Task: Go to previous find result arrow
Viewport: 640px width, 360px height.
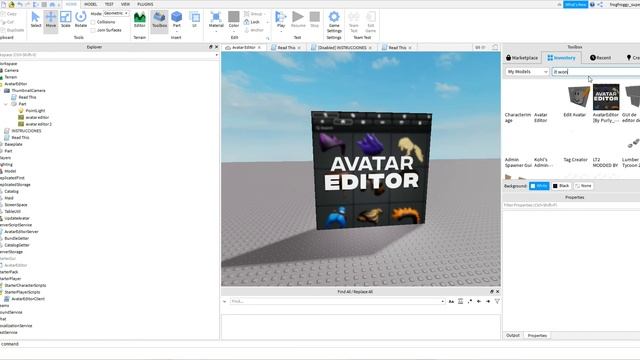Action: click(479, 301)
